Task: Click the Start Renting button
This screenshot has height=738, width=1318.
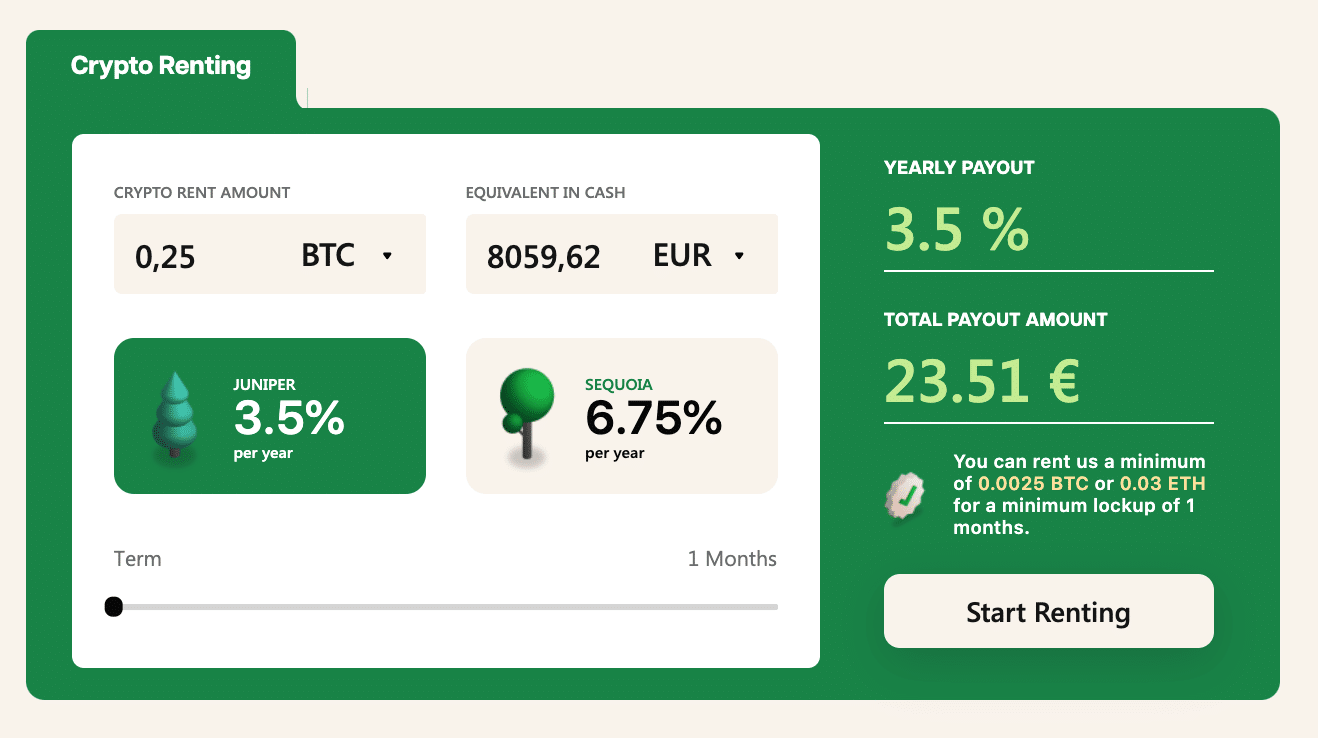Action: tap(1047, 611)
